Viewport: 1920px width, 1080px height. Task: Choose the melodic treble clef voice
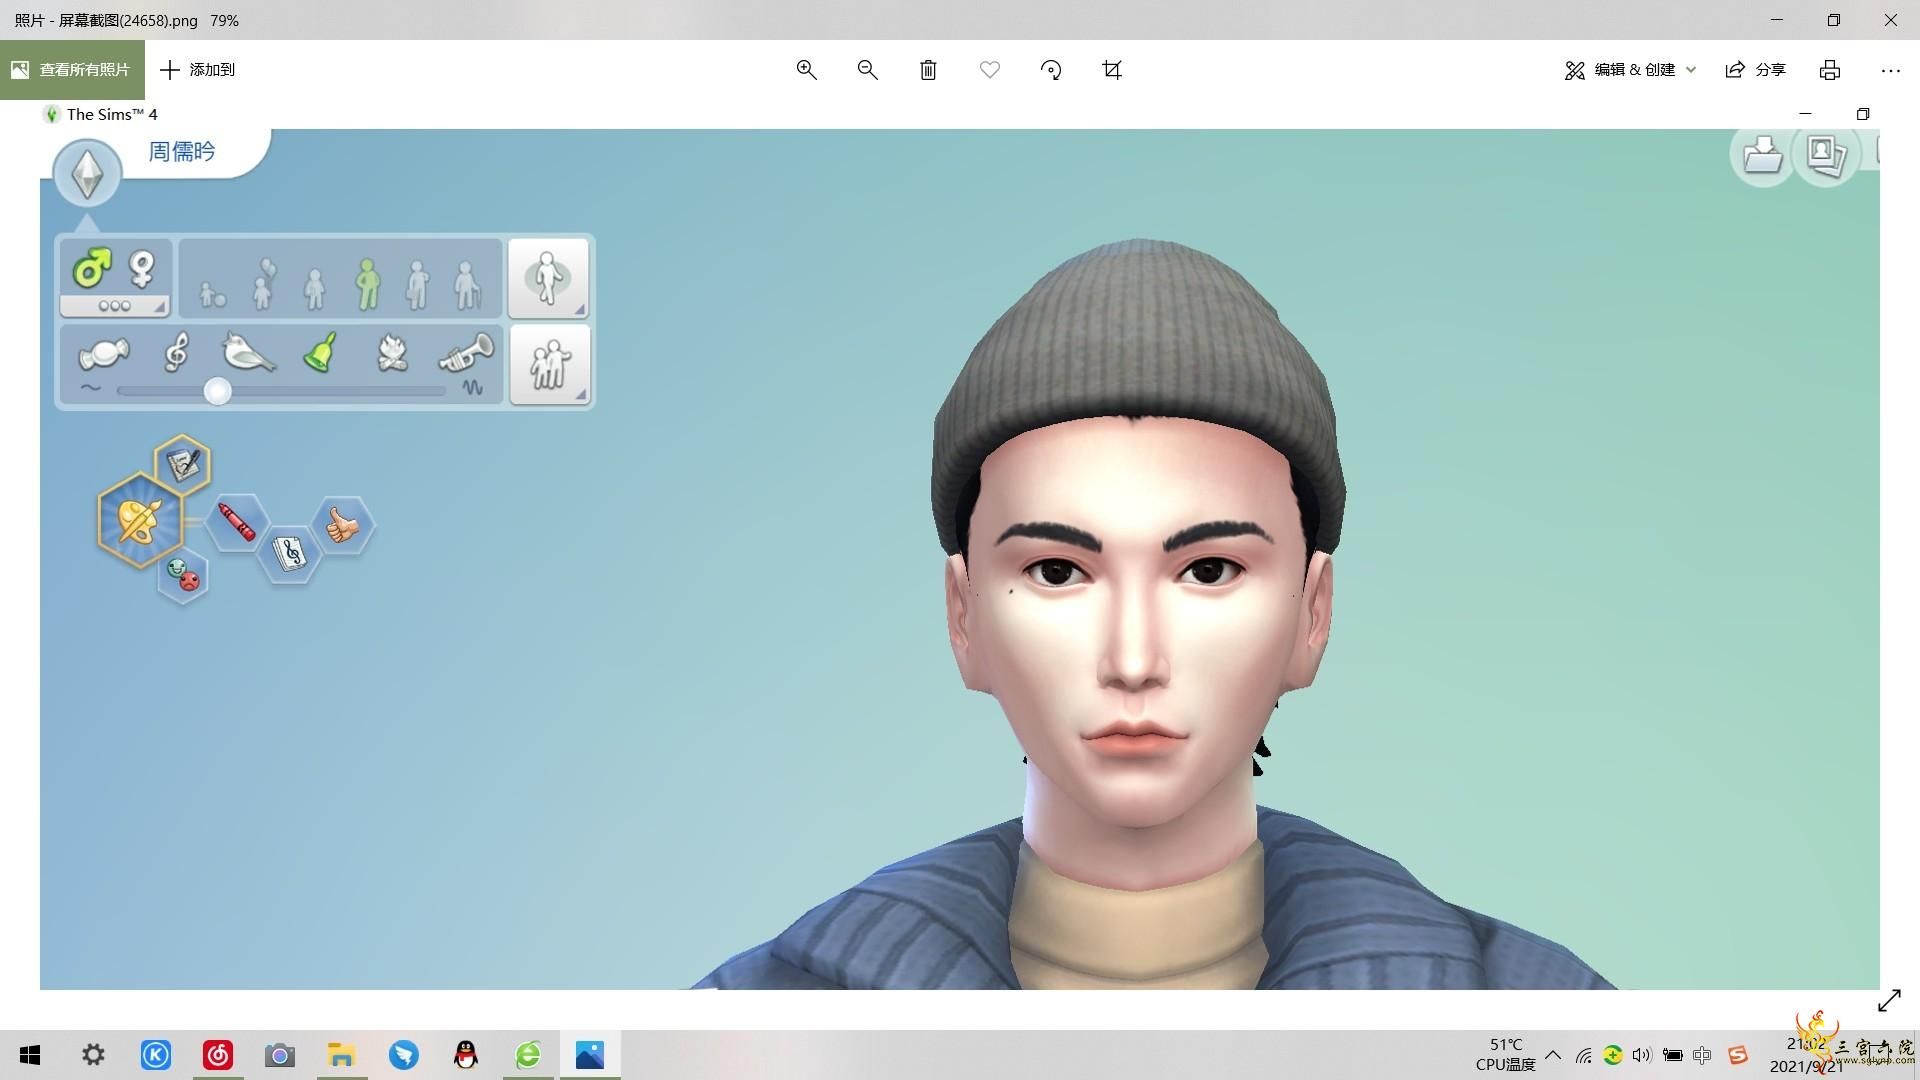pos(176,352)
